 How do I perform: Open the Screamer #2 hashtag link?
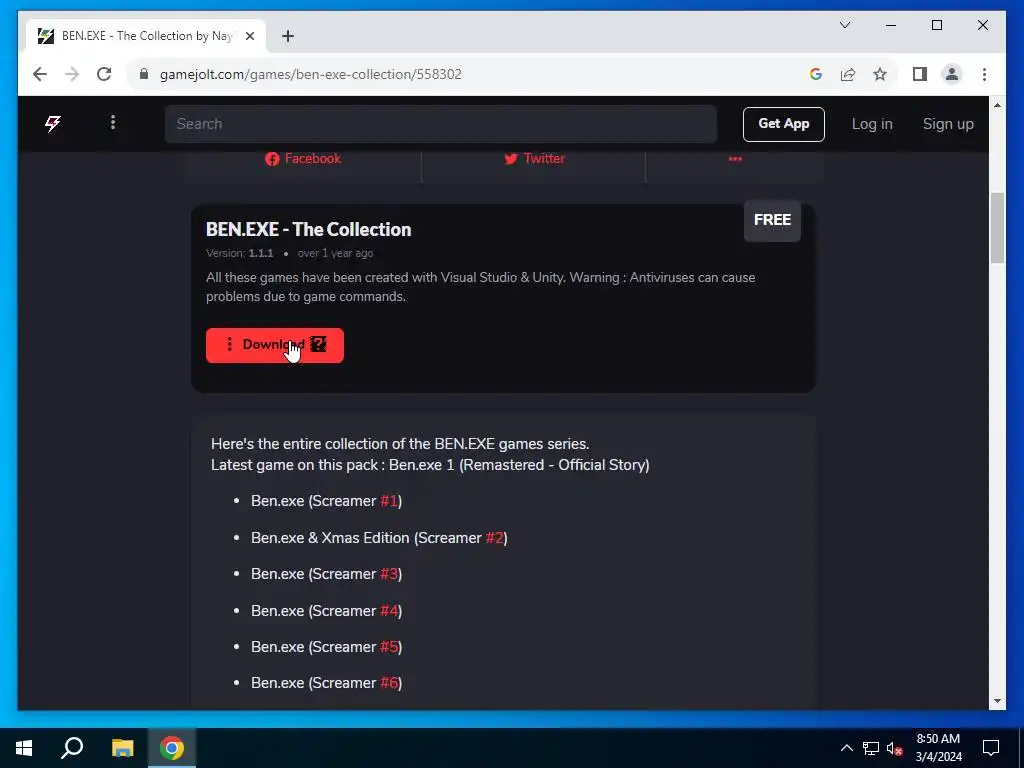[494, 538]
